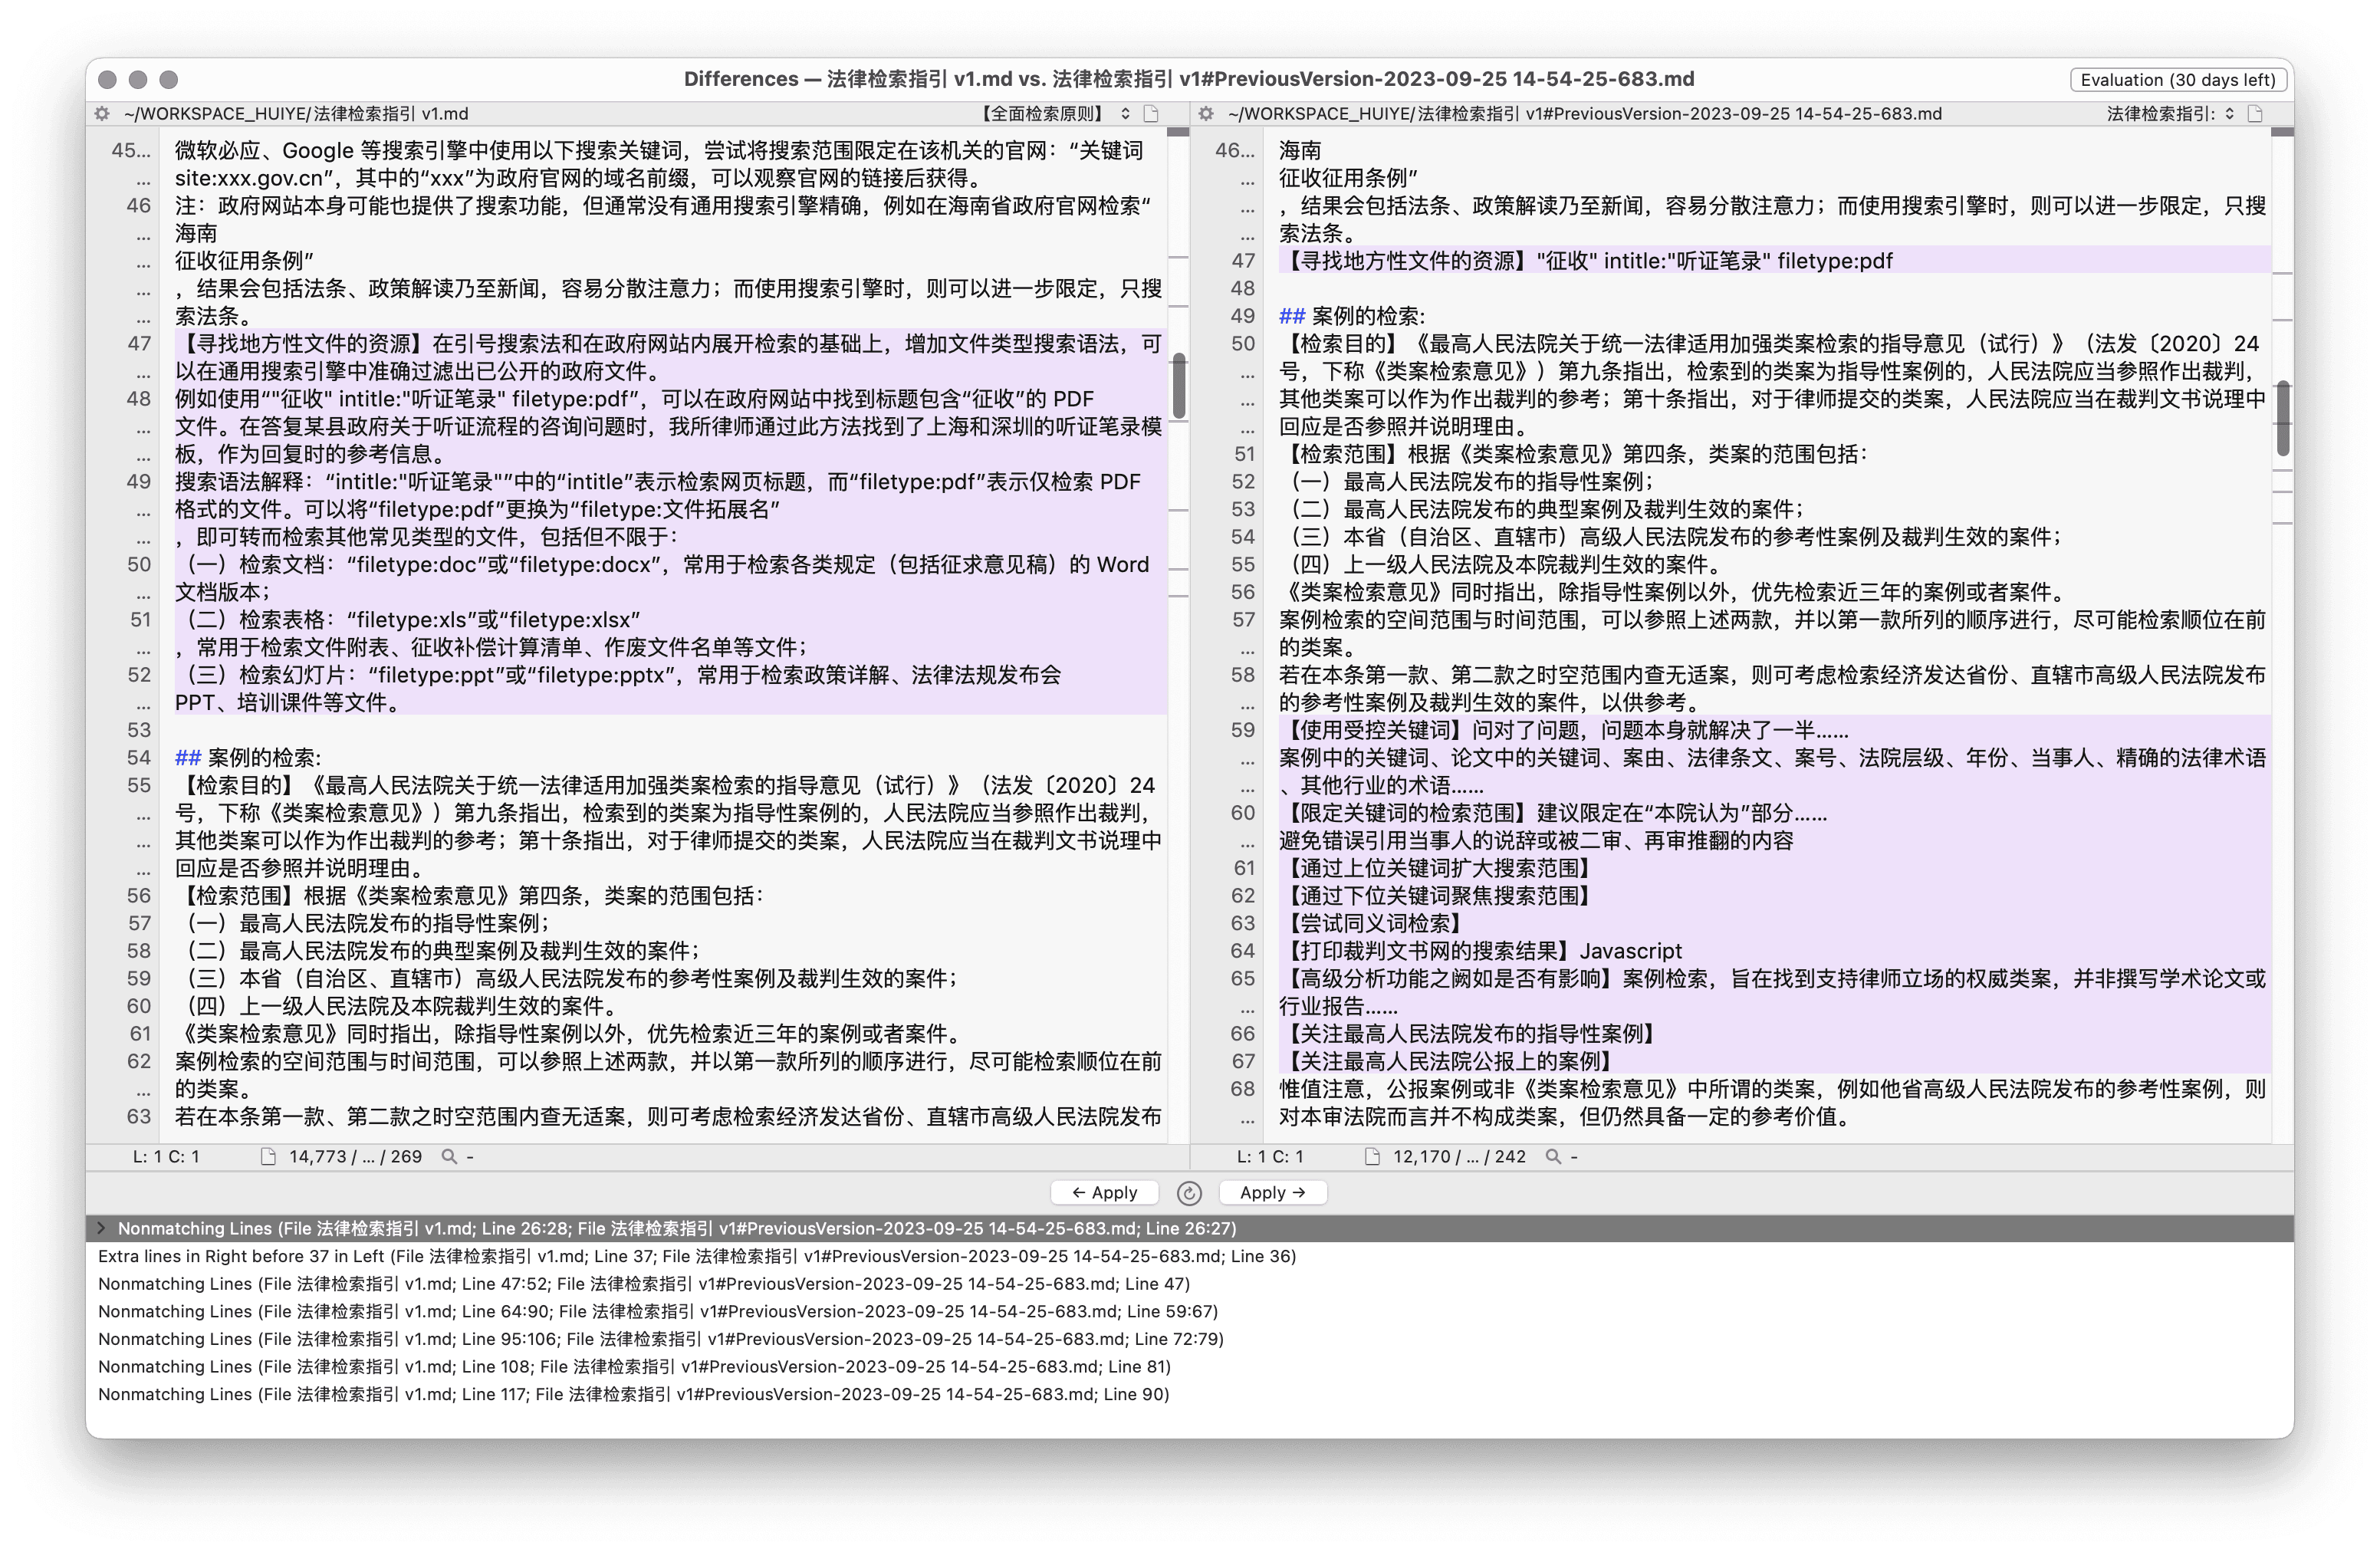The image size is (2380, 1552).
Task: Click left pane file path ~/WORKSPACE_HUIYE/法律检索指引 v1.md
Action: pos(296,114)
